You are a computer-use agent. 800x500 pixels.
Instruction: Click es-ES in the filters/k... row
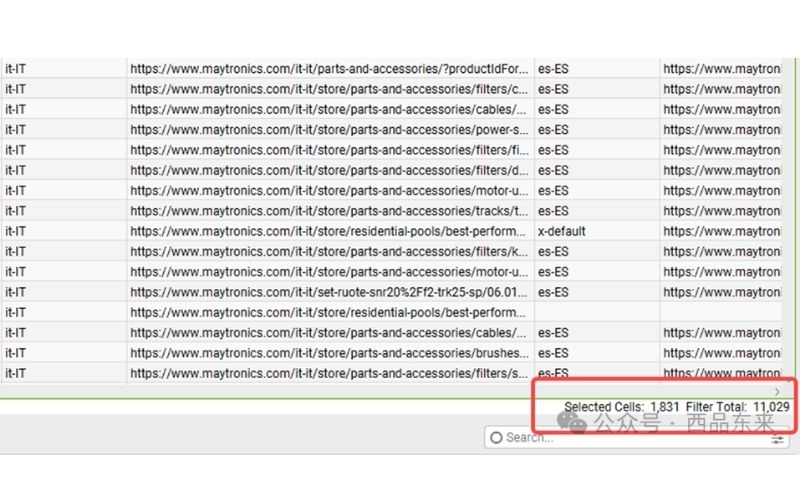(x=553, y=252)
